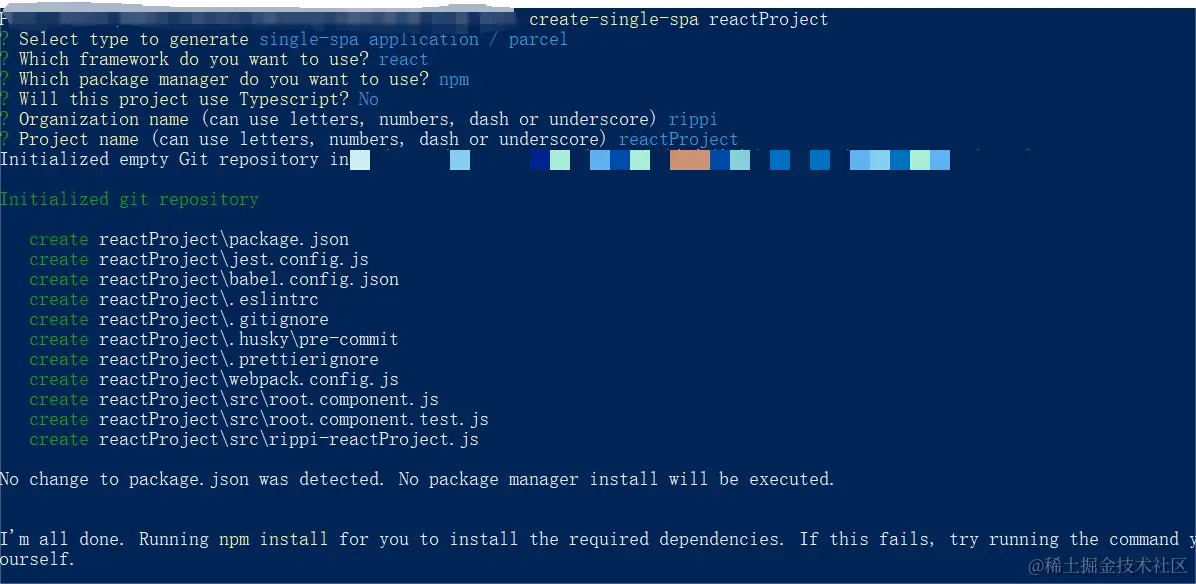This screenshot has width=1196, height=584.
Task: Click the src\rippi-reactProject.js file line
Action: pos(254,439)
